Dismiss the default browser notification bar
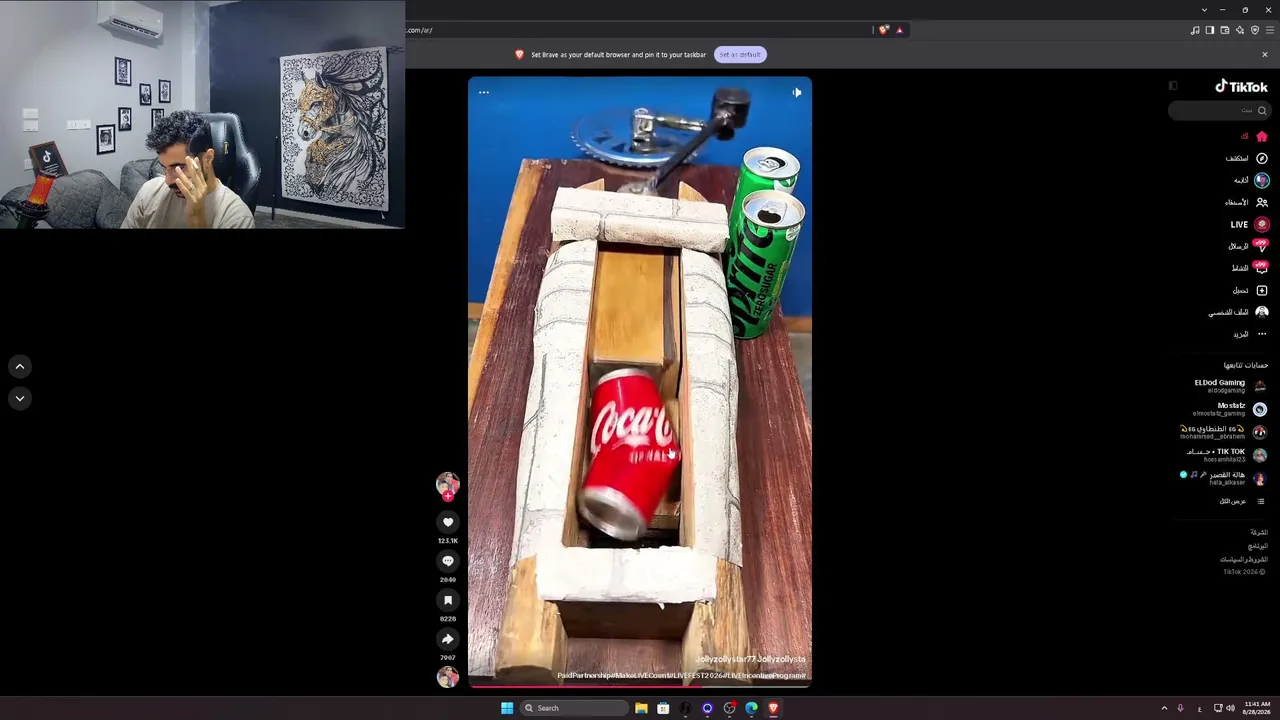This screenshot has height=720, width=1280. pos(1264,54)
